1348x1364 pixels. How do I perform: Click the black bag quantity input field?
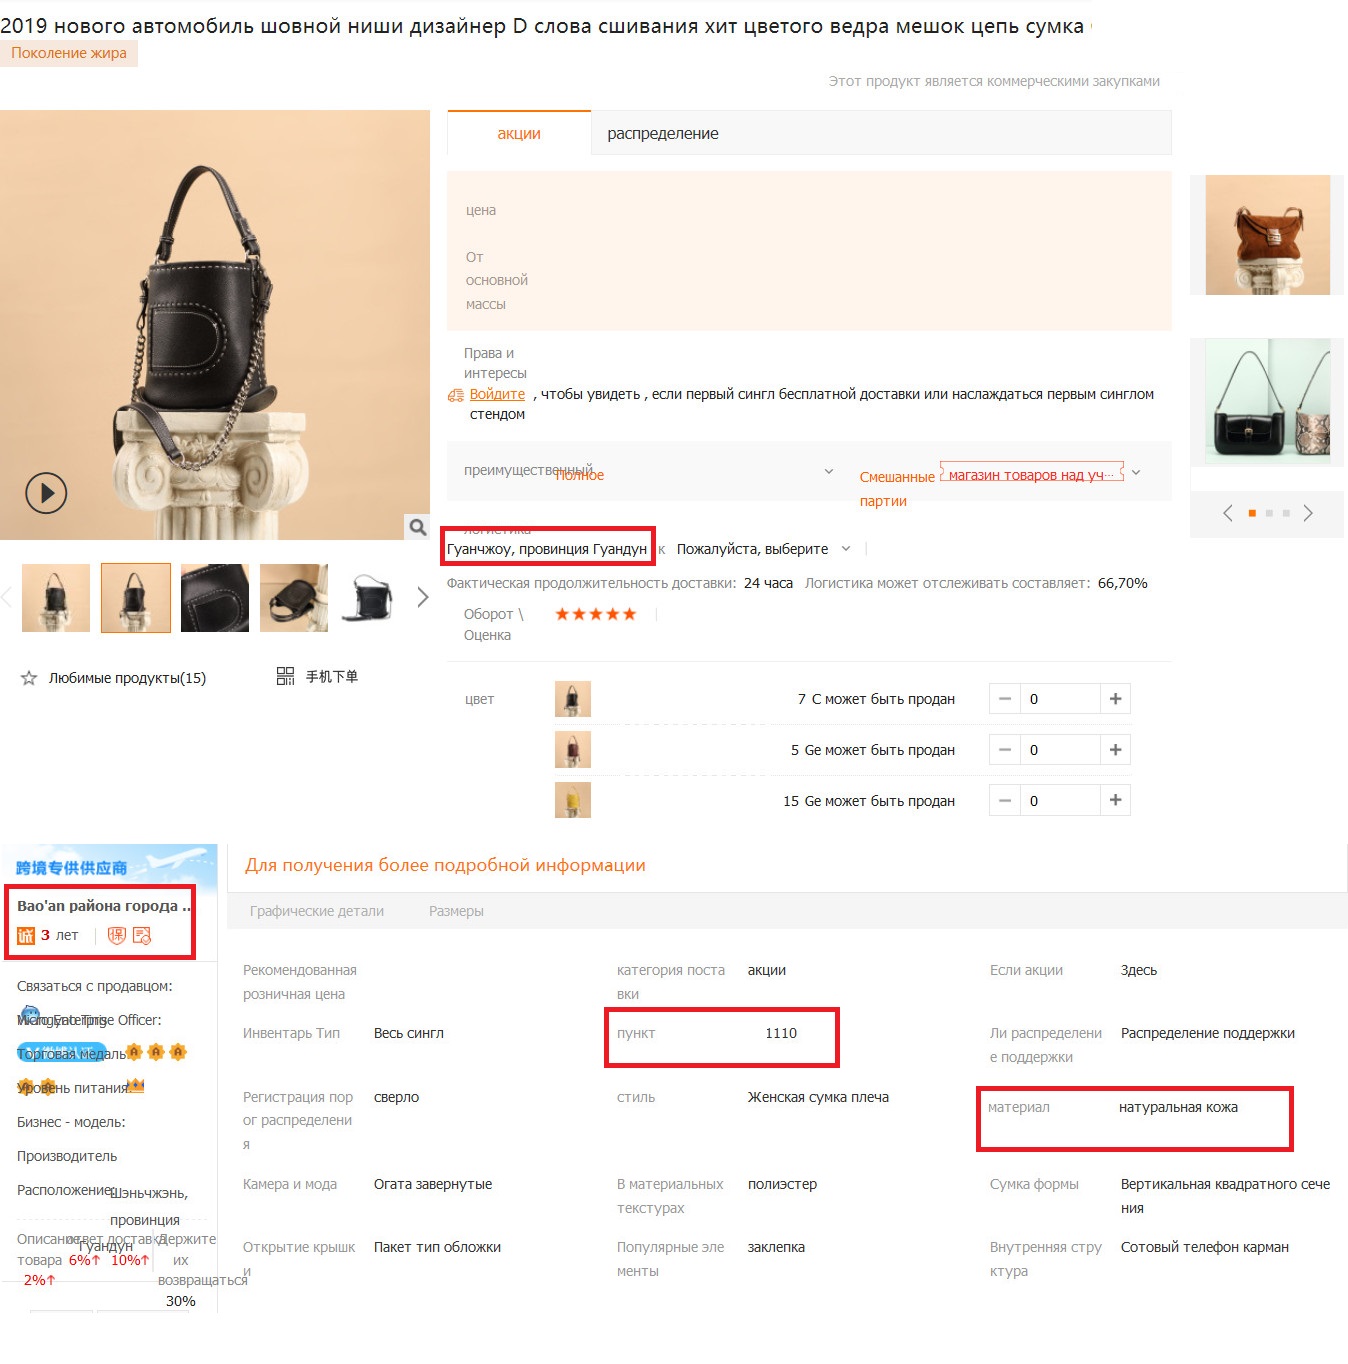(1060, 699)
